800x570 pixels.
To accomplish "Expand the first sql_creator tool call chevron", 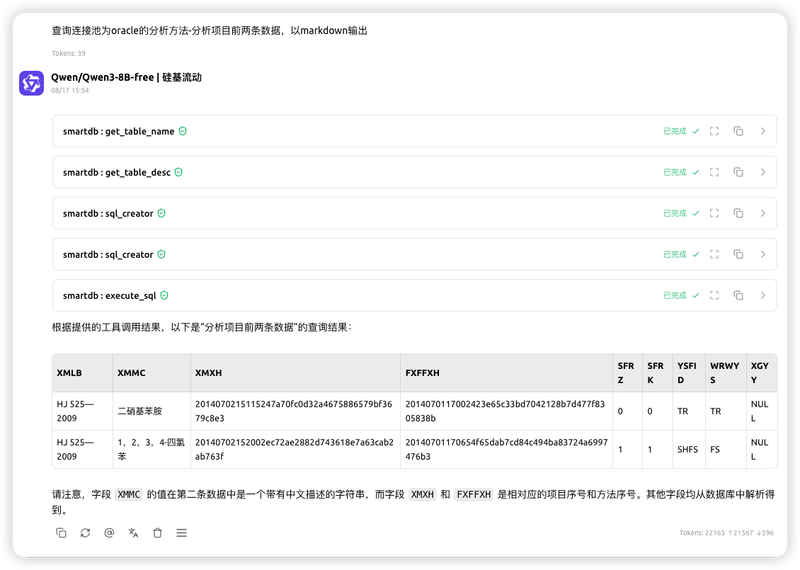I will pyautogui.click(x=763, y=213).
